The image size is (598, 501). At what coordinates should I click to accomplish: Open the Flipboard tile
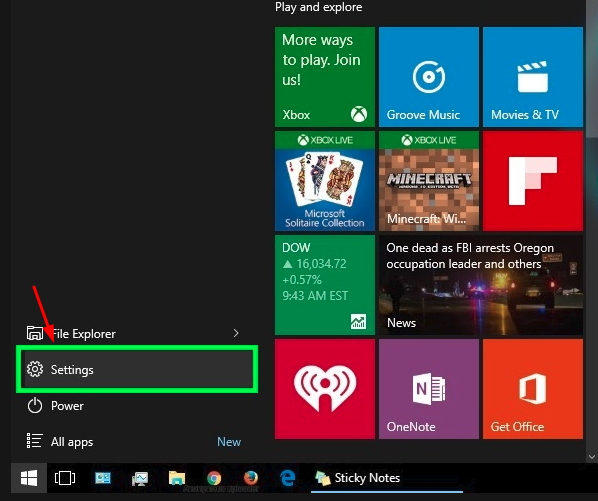533,181
